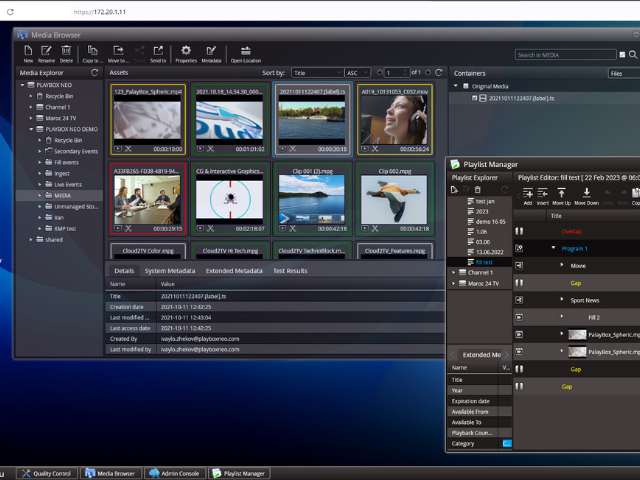
Task: Click the Move to toolbar icon
Action: click(118, 50)
